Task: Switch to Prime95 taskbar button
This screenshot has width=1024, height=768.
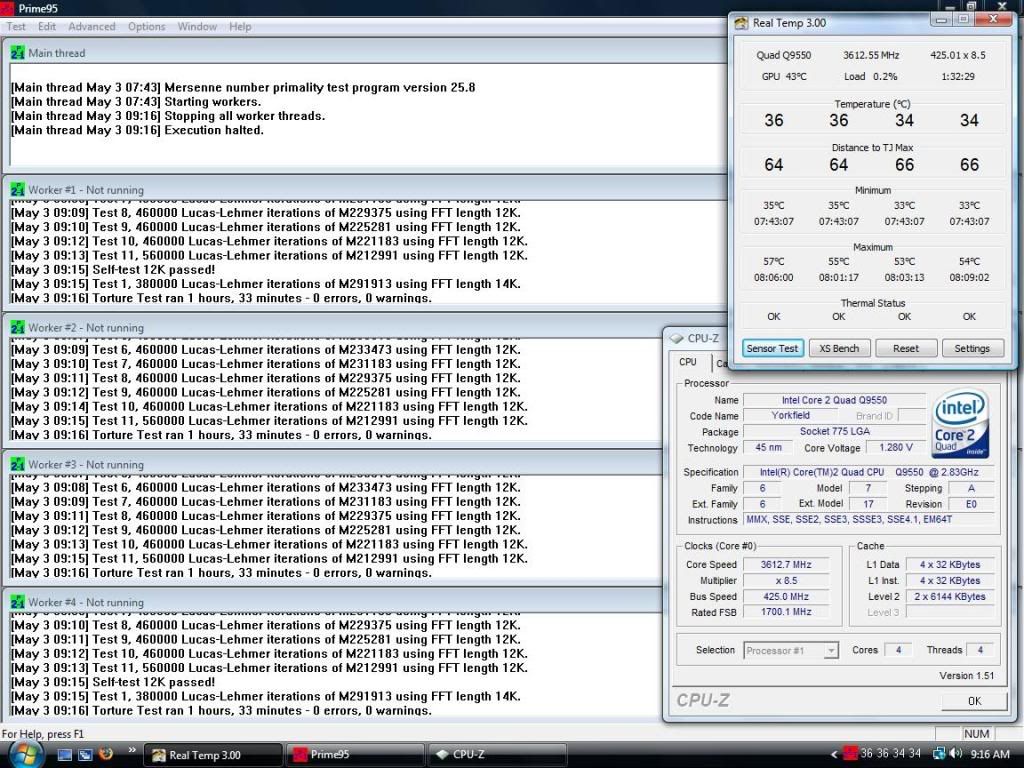Action: coord(355,755)
